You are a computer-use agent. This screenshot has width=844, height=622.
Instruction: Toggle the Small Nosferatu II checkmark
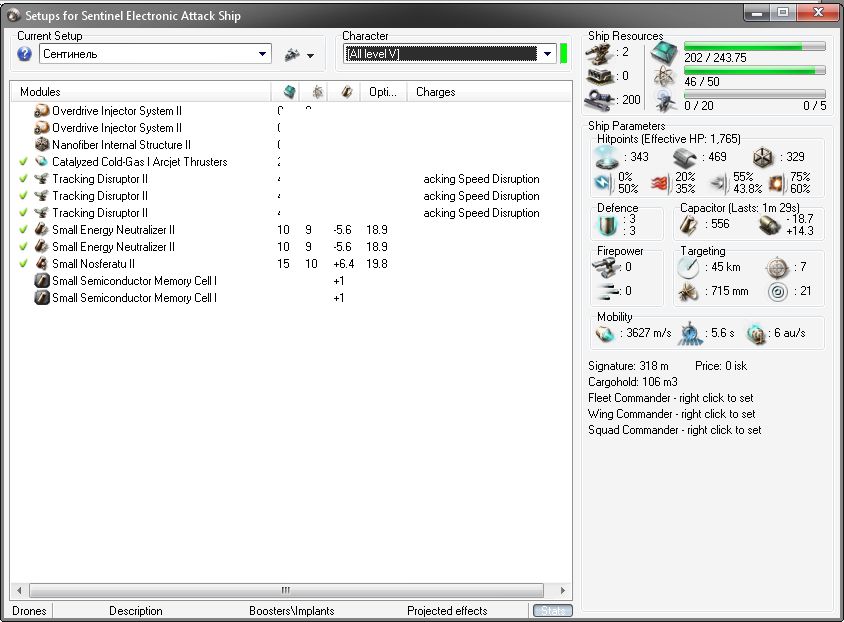(x=23, y=264)
